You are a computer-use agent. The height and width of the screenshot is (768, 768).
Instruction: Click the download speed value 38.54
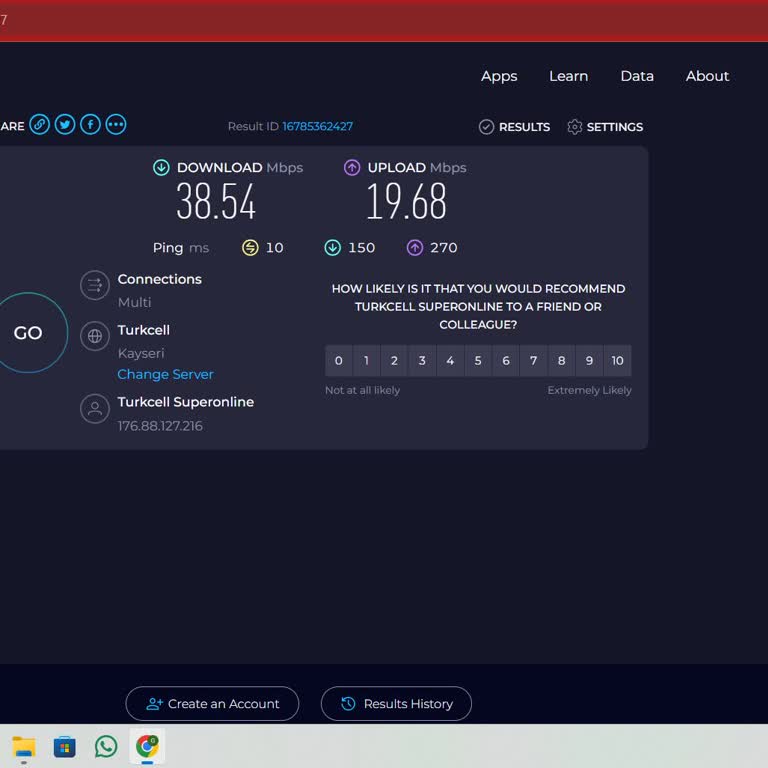(x=216, y=201)
